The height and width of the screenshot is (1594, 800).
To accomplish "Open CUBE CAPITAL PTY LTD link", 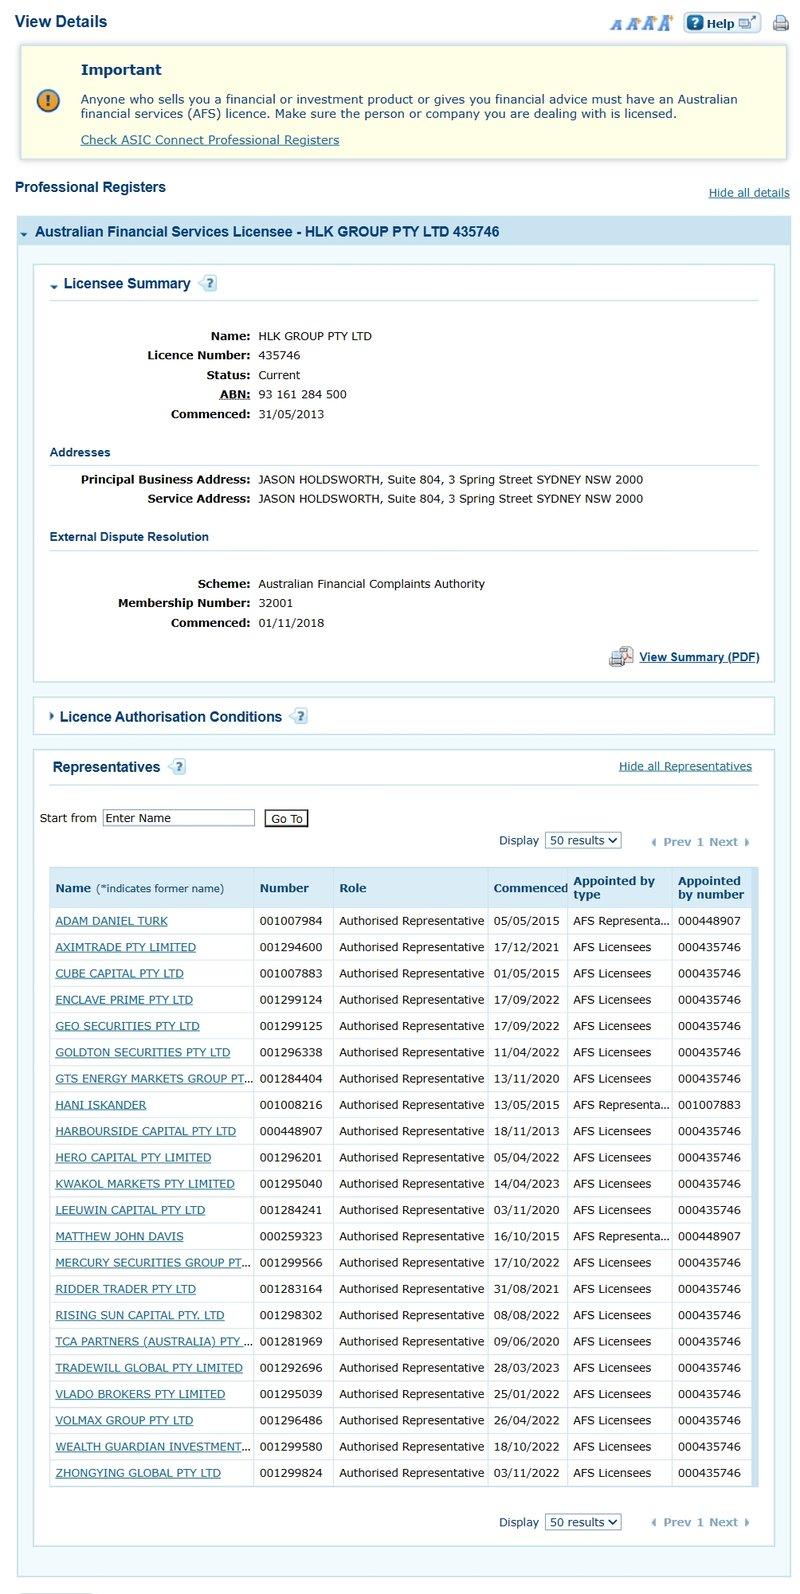I will tap(119, 973).
